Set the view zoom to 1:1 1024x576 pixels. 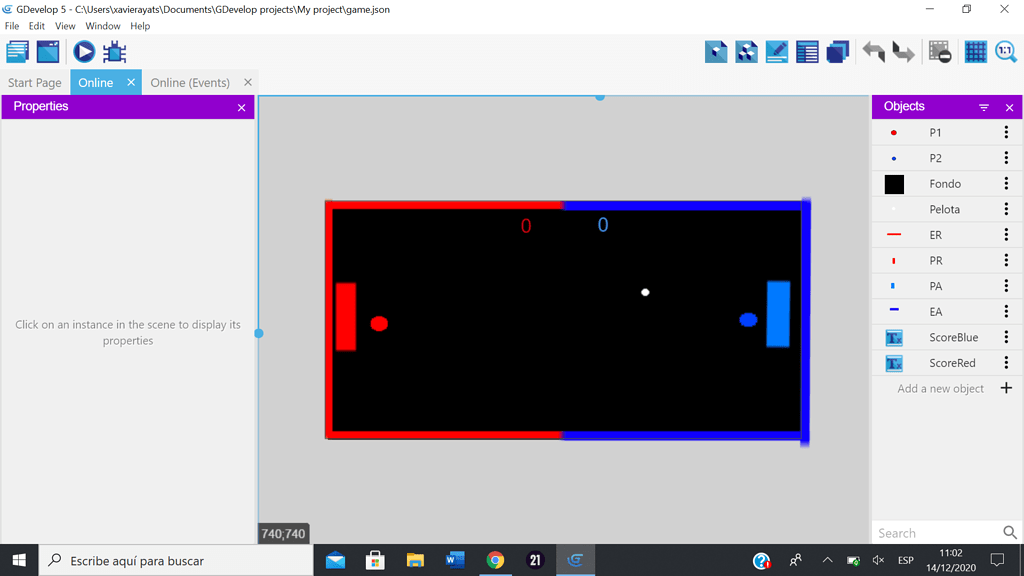tap(1005, 51)
